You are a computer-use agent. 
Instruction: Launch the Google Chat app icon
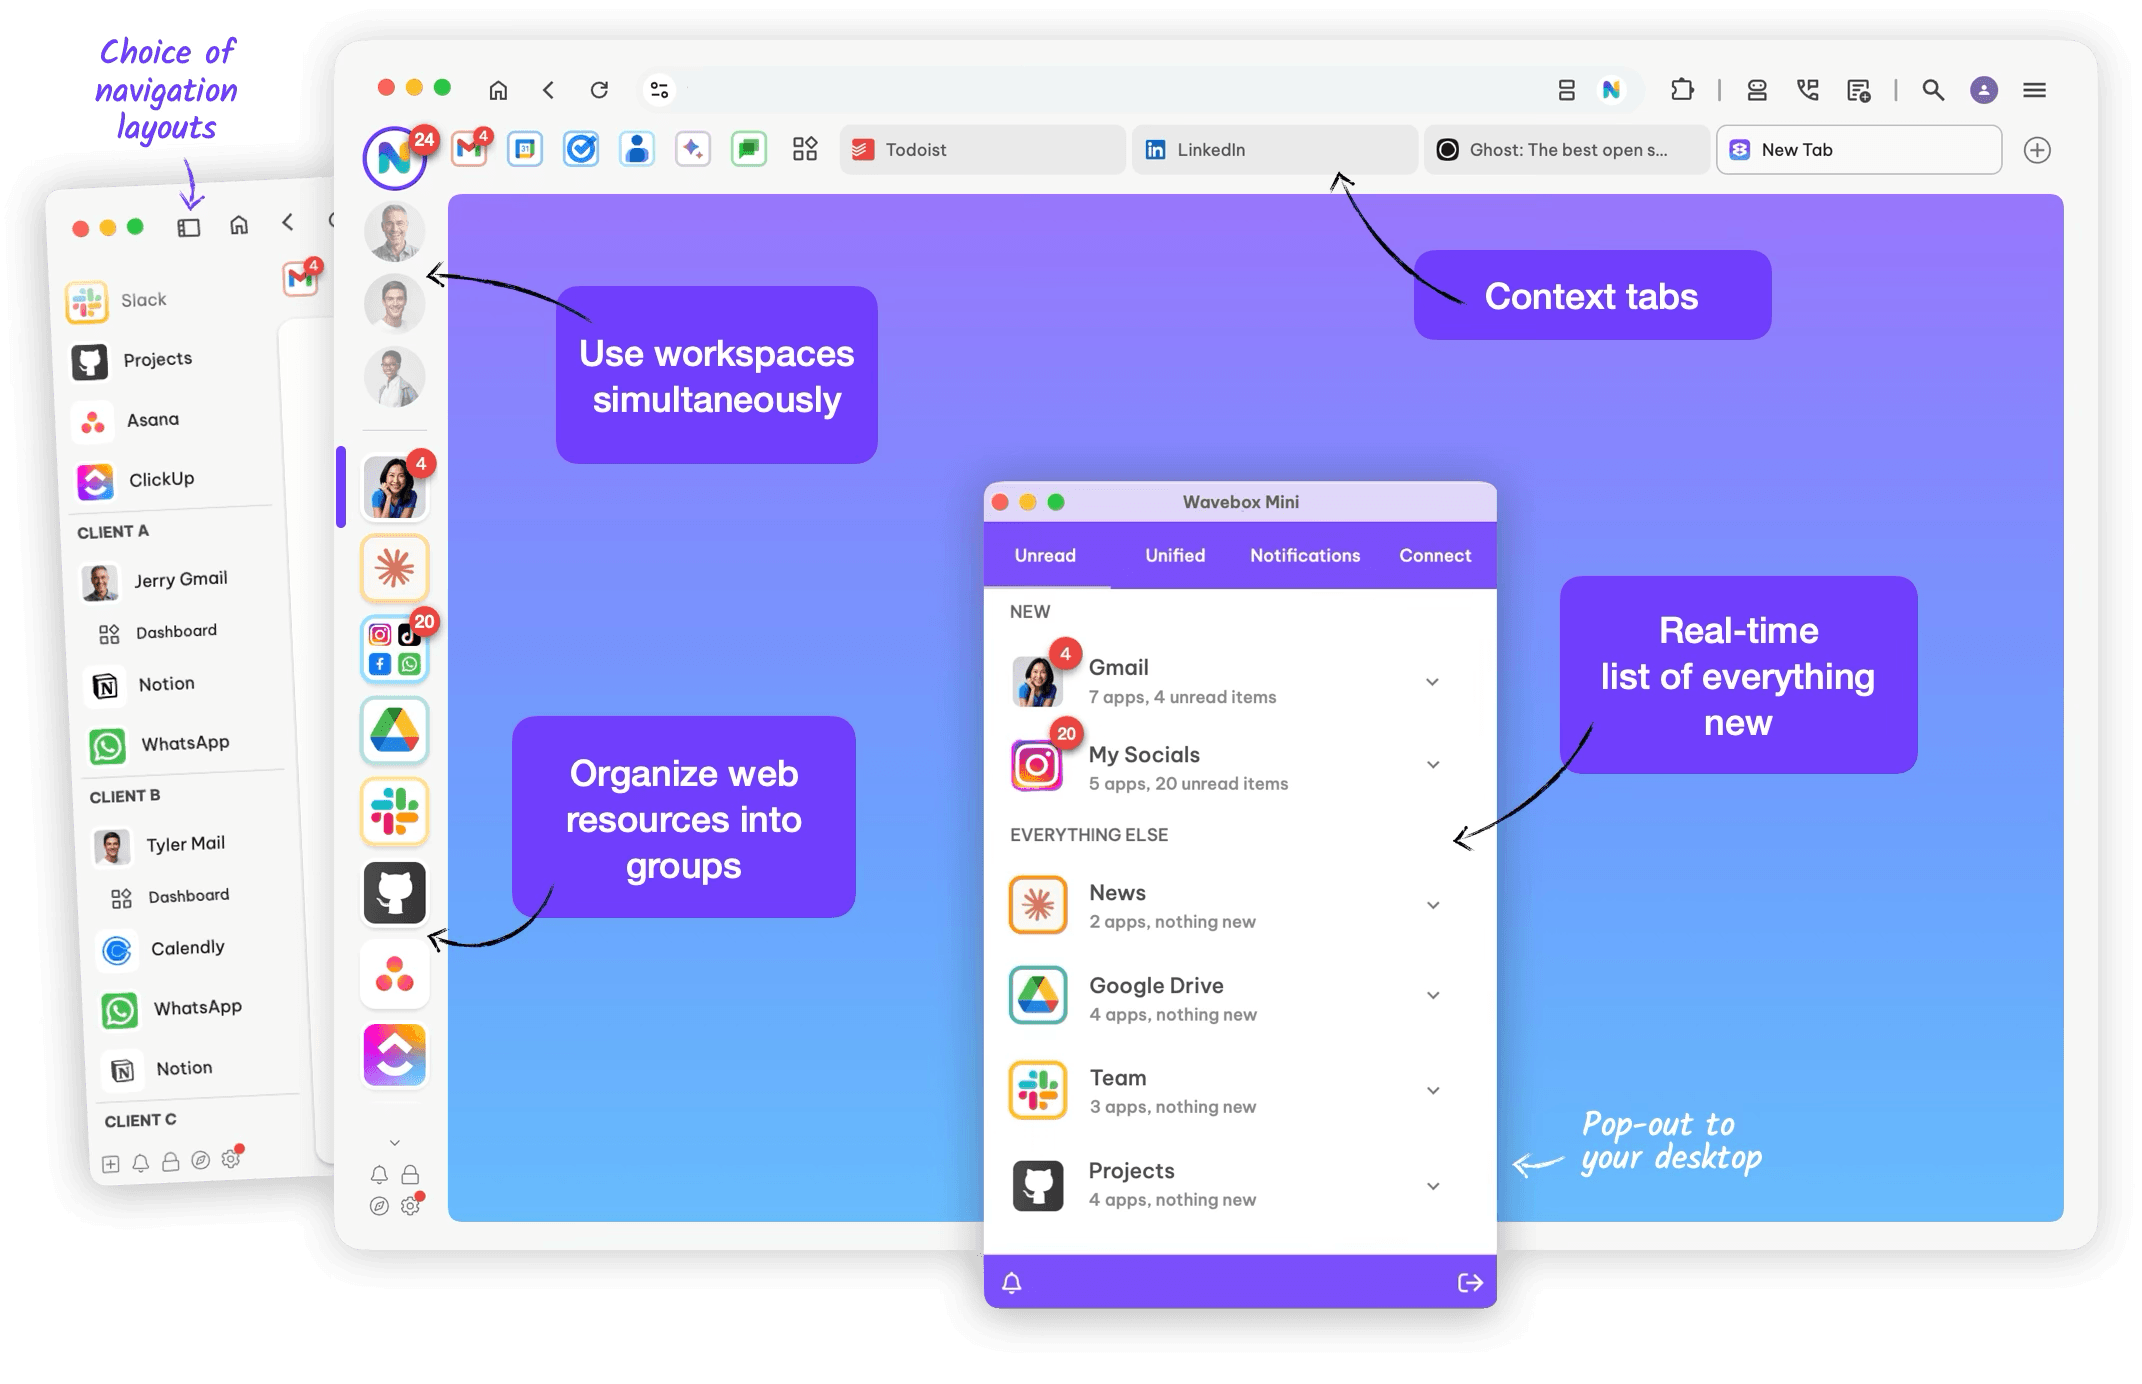[x=749, y=149]
